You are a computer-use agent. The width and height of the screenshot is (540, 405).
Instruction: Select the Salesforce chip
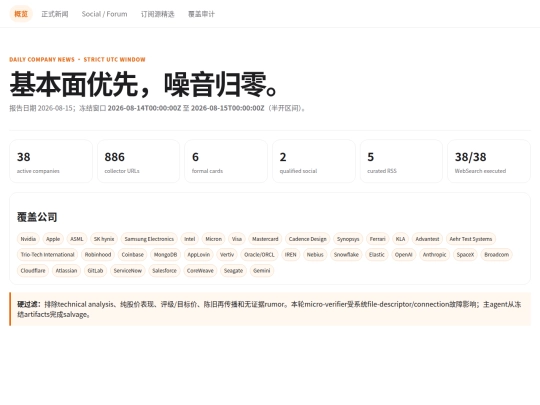(x=165, y=271)
